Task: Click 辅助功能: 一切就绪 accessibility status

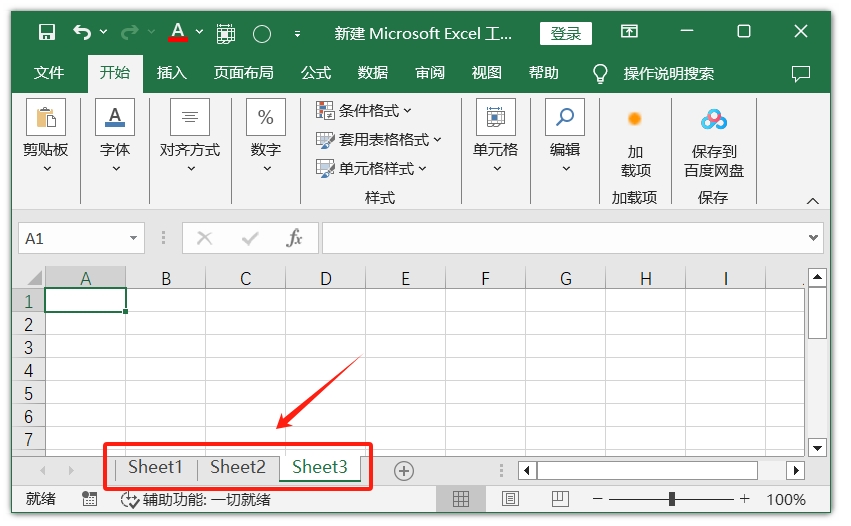Action: (x=195, y=499)
